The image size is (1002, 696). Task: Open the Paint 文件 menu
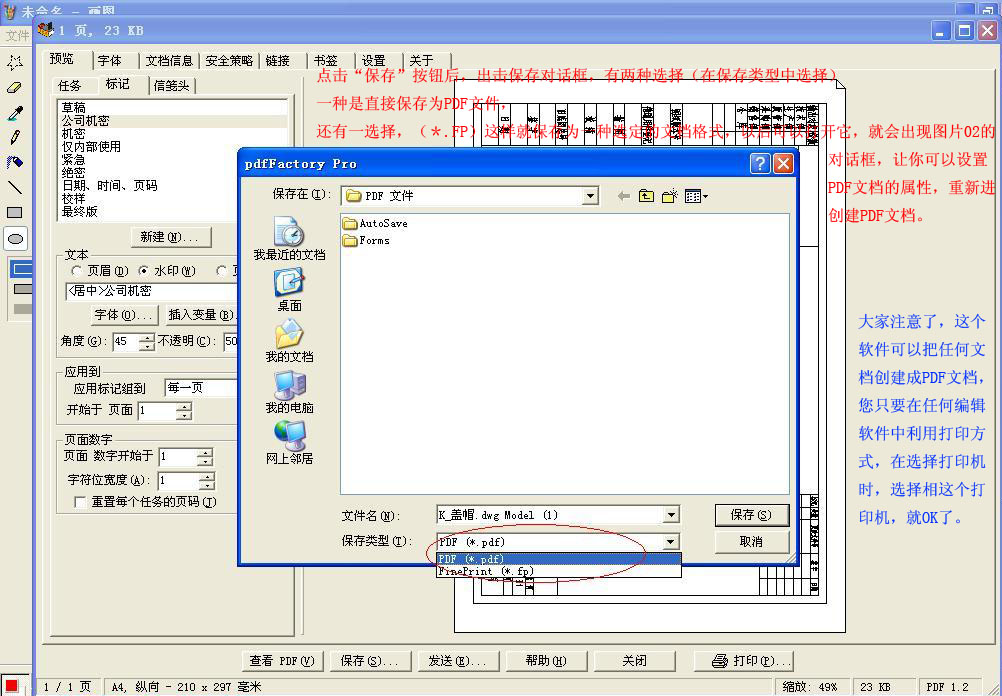coord(17,36)
